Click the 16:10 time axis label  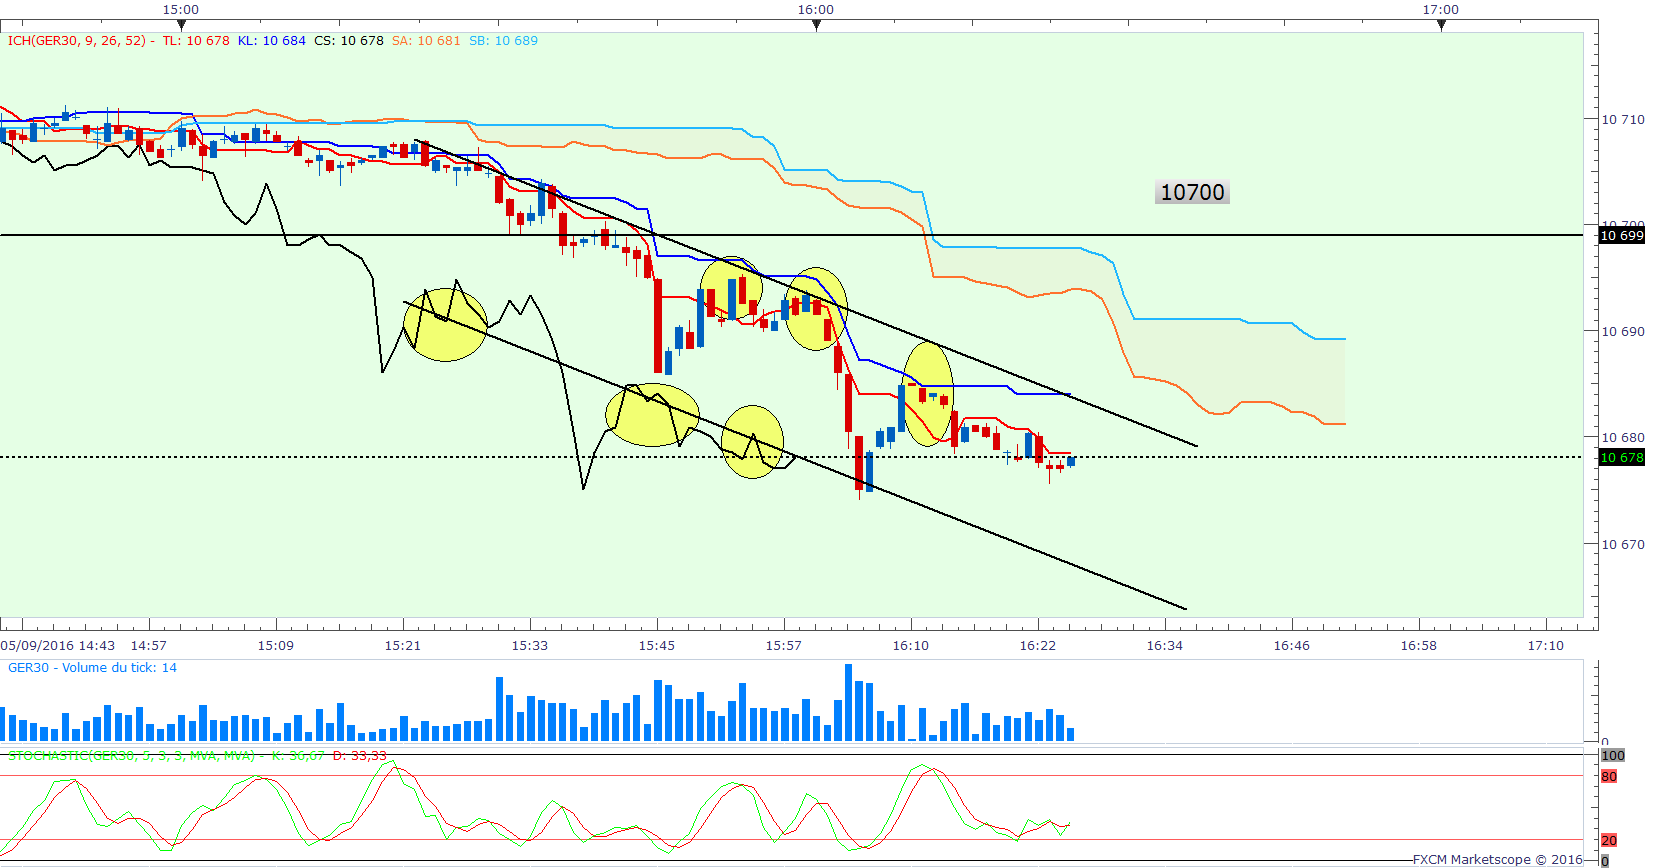coord(911,645)
